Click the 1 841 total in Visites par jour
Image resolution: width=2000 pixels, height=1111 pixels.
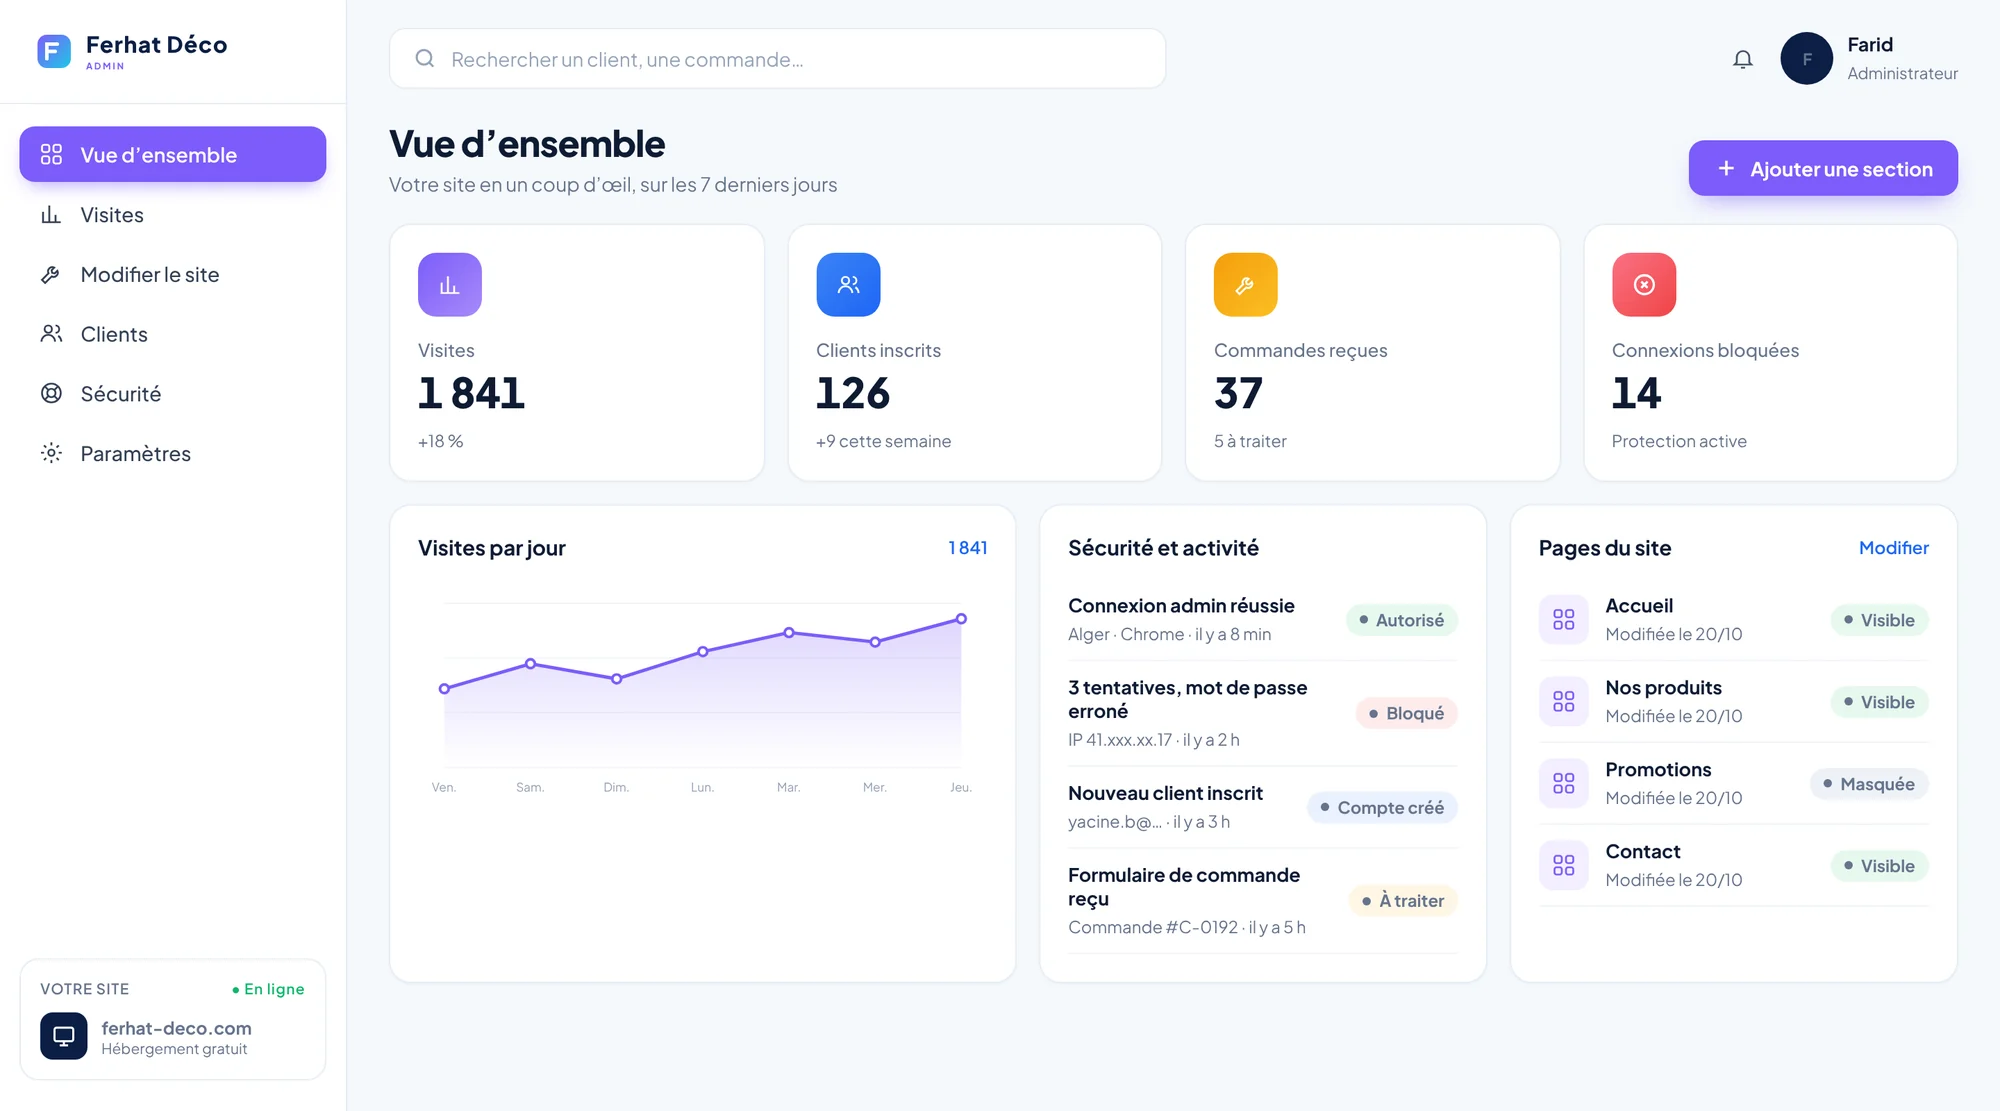click(x=967, y=548)
